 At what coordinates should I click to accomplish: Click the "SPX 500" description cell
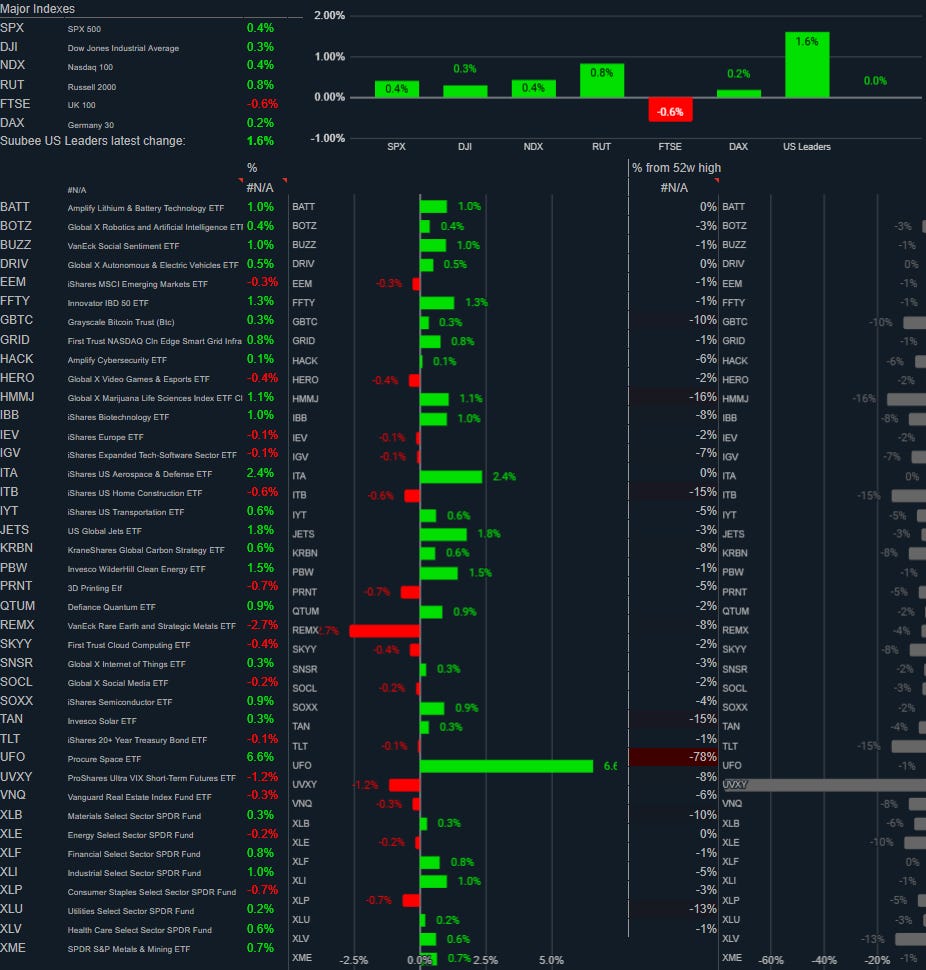(84, 29)
